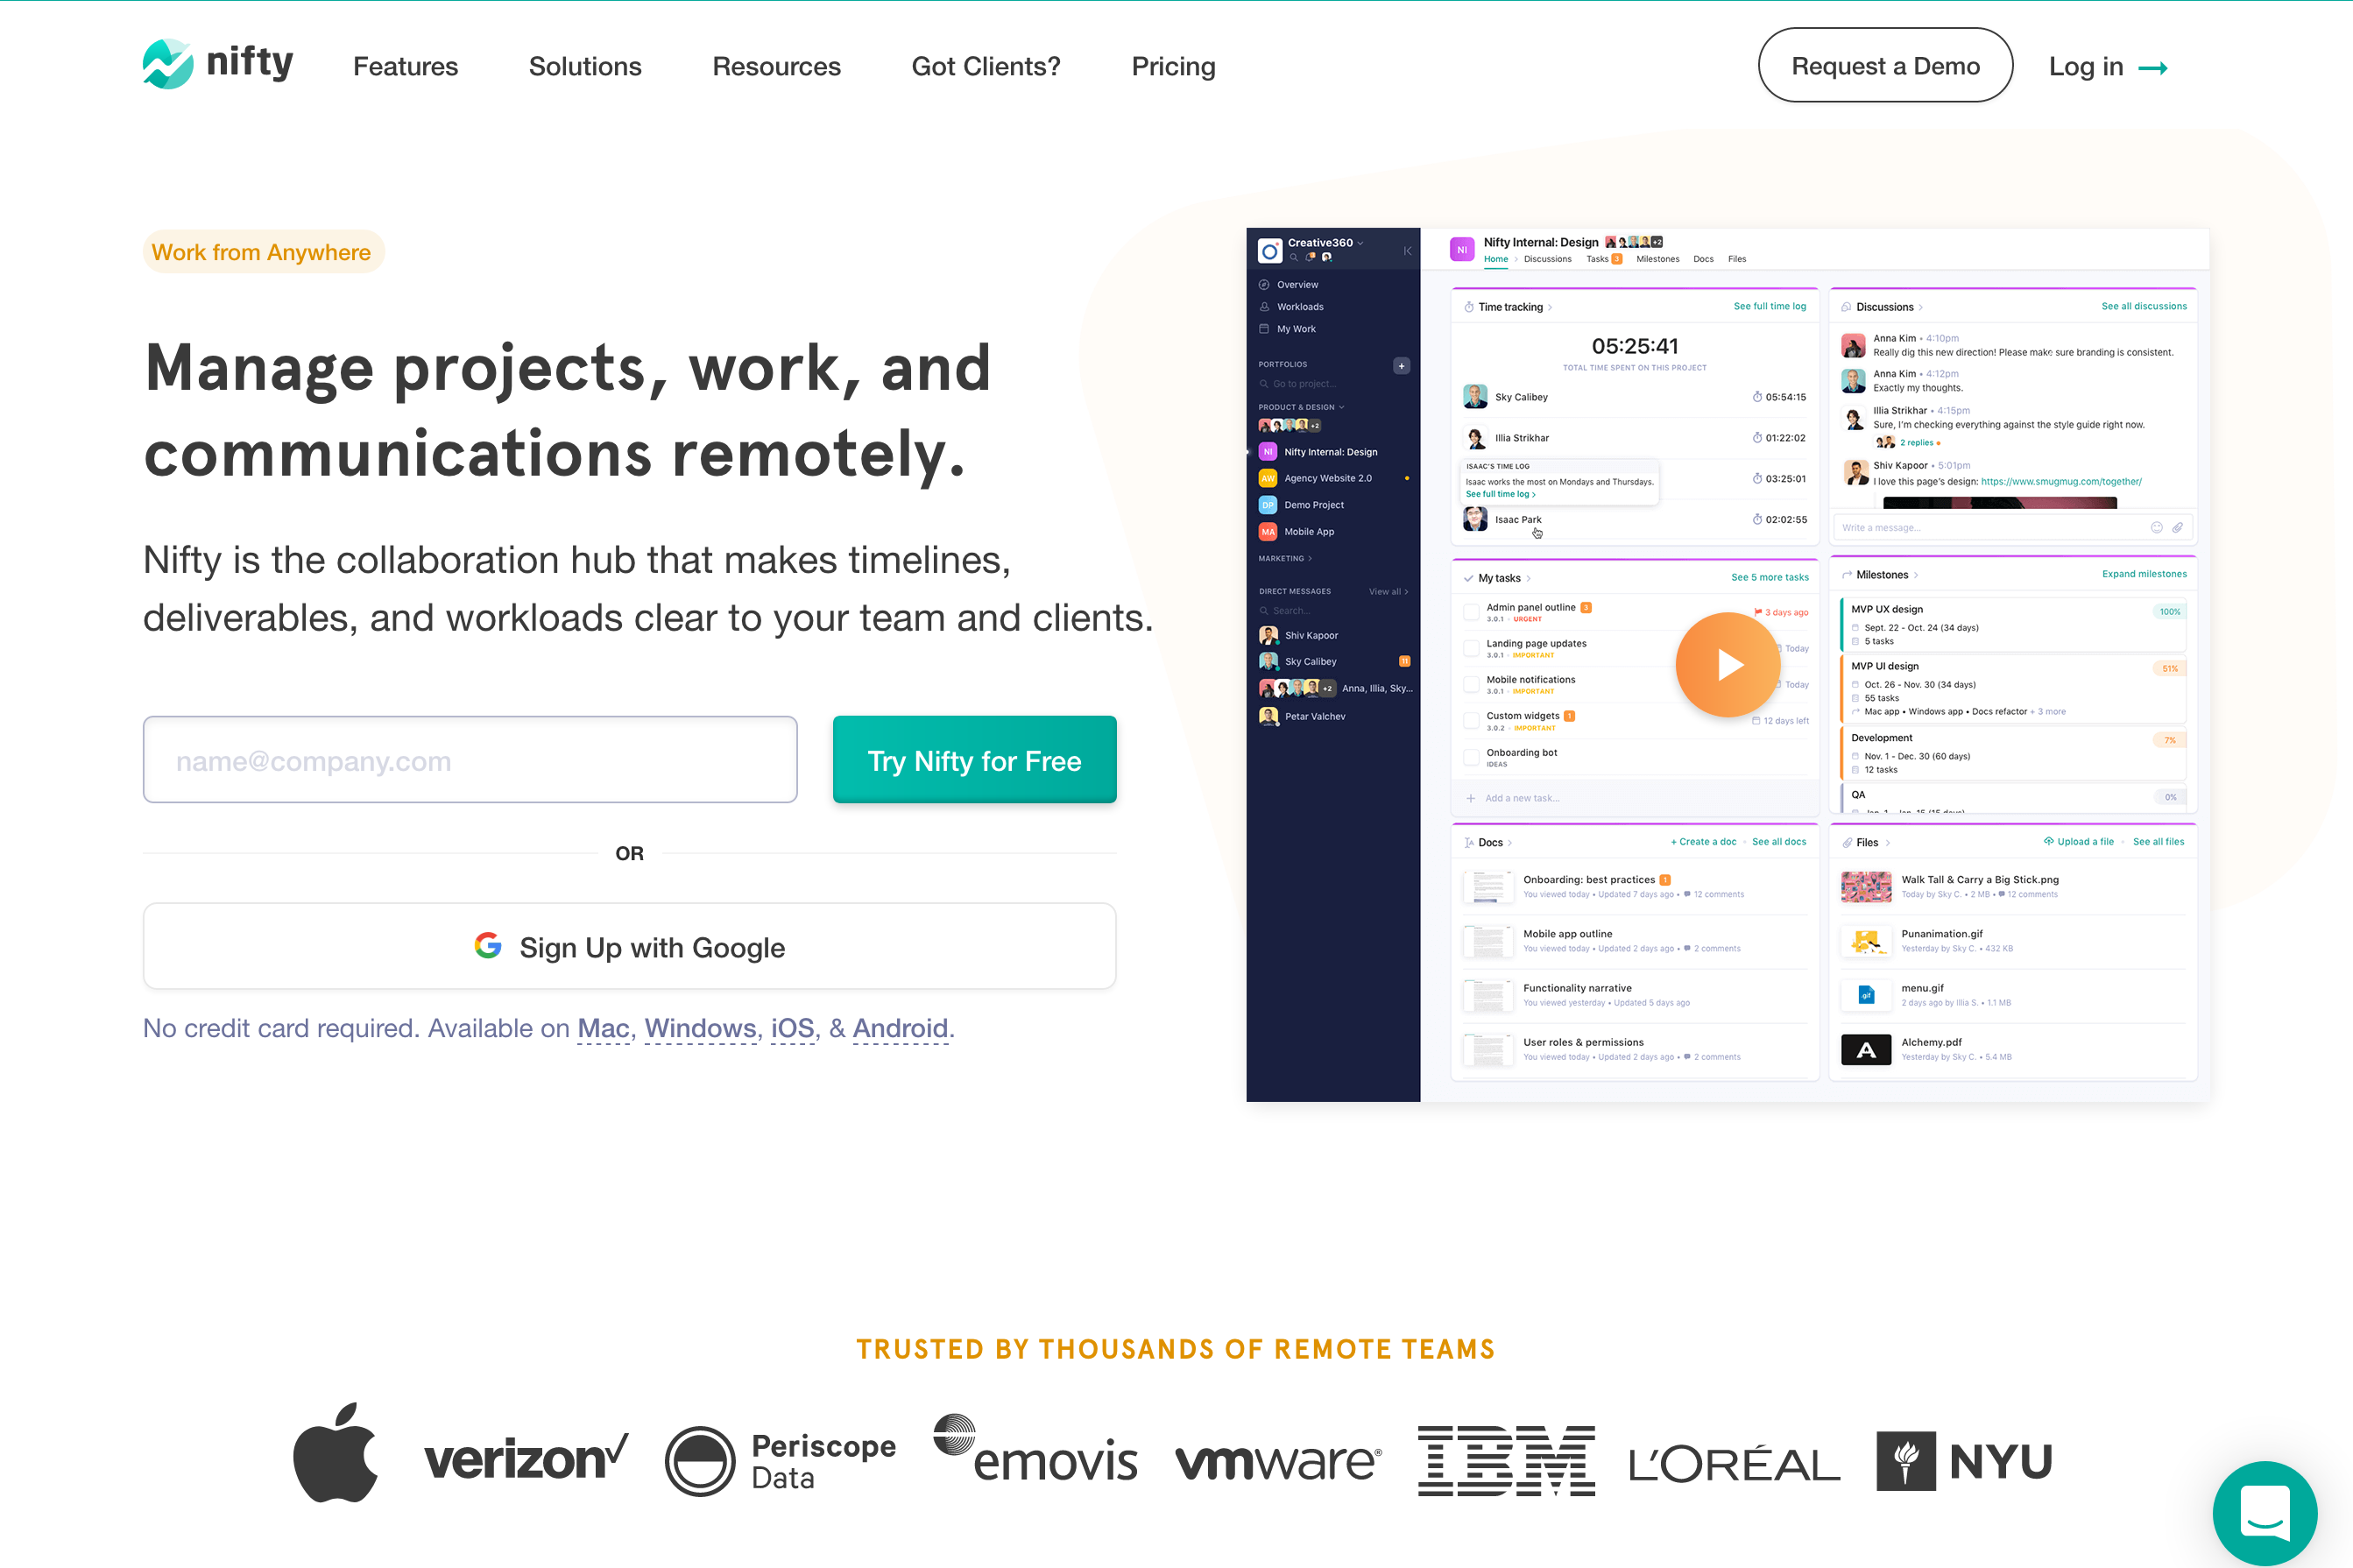The height and width of the screenshot is (1568, 2353).
Task: Open Petar Valchev direct message avatar
Action: point(1268,716)
